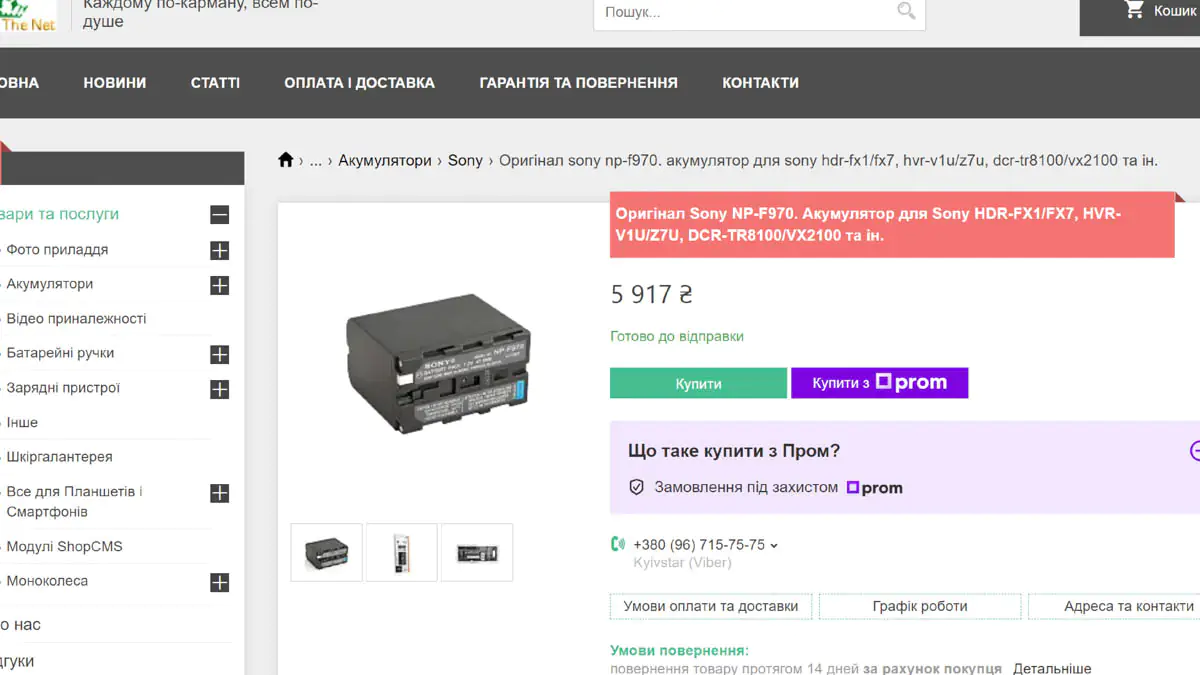Click Замовлення під захистом text
Screen dimensions: 1200x675
pos(746,488)
